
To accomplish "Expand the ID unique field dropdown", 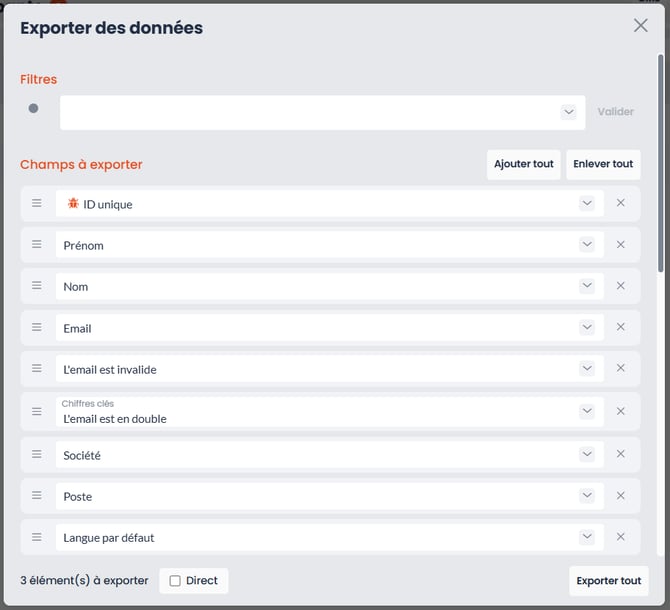I will click(x=587, y=203).
